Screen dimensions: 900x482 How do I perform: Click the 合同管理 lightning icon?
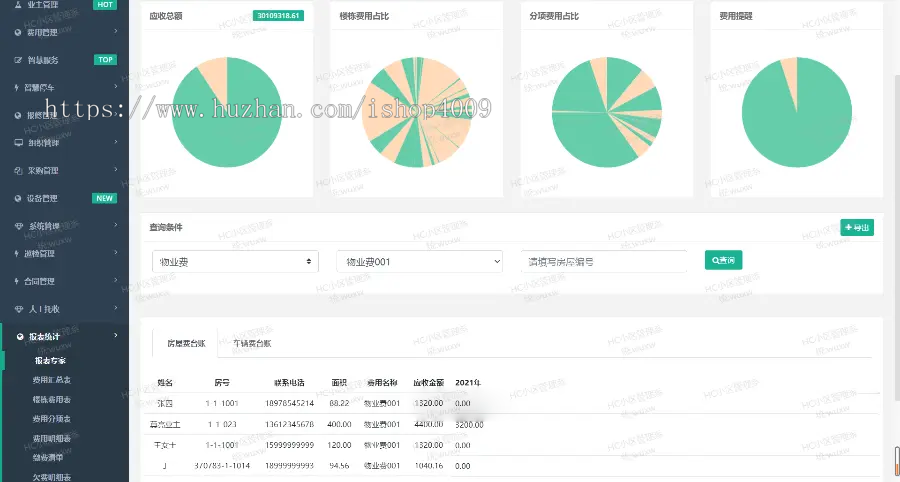pos(17,281)
